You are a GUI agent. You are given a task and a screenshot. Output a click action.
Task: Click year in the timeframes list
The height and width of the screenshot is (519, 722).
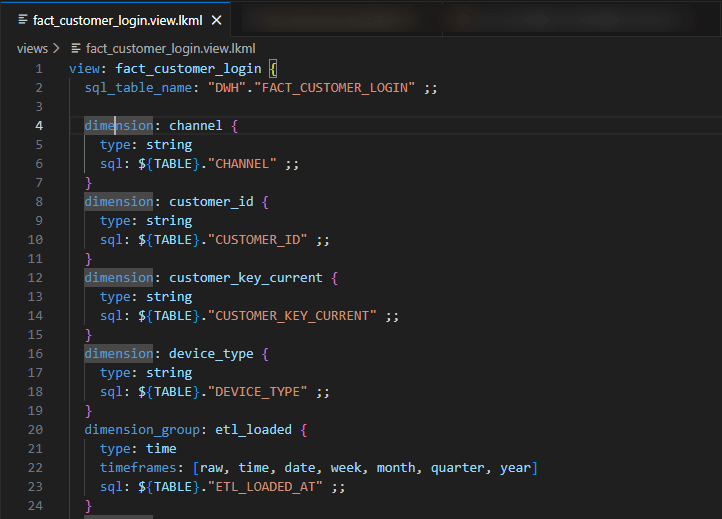coord(515,468)
